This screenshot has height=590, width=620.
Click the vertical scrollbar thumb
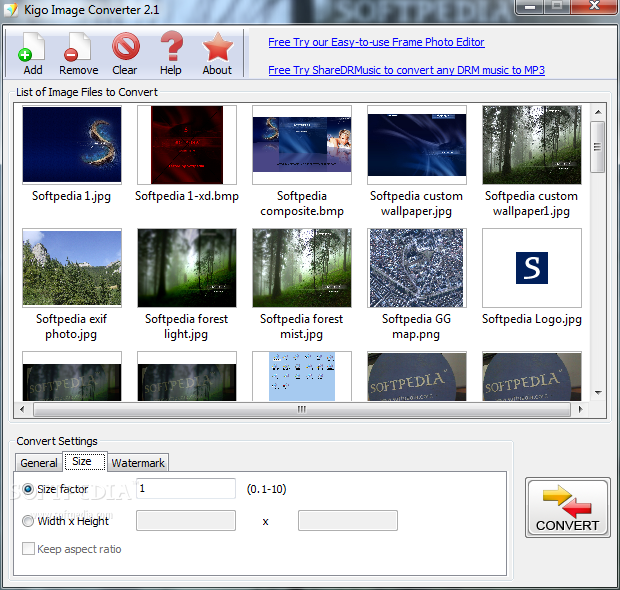[x=598, y=147]
